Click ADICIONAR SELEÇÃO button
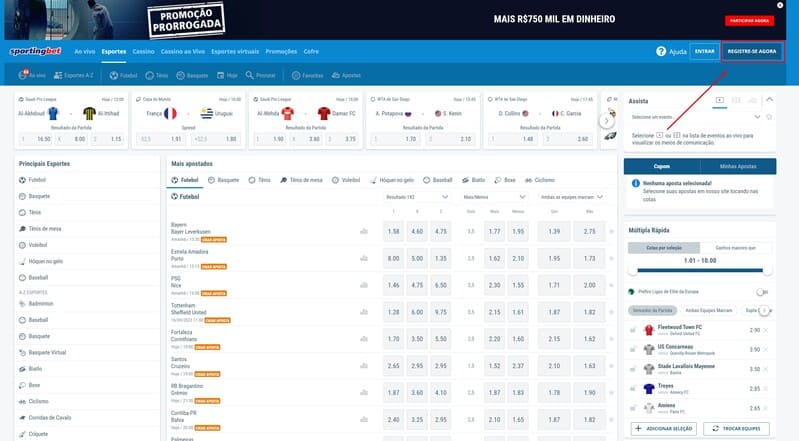Image resolution: width=799 pixels, height=441 pixels. (x=664, y=429)
